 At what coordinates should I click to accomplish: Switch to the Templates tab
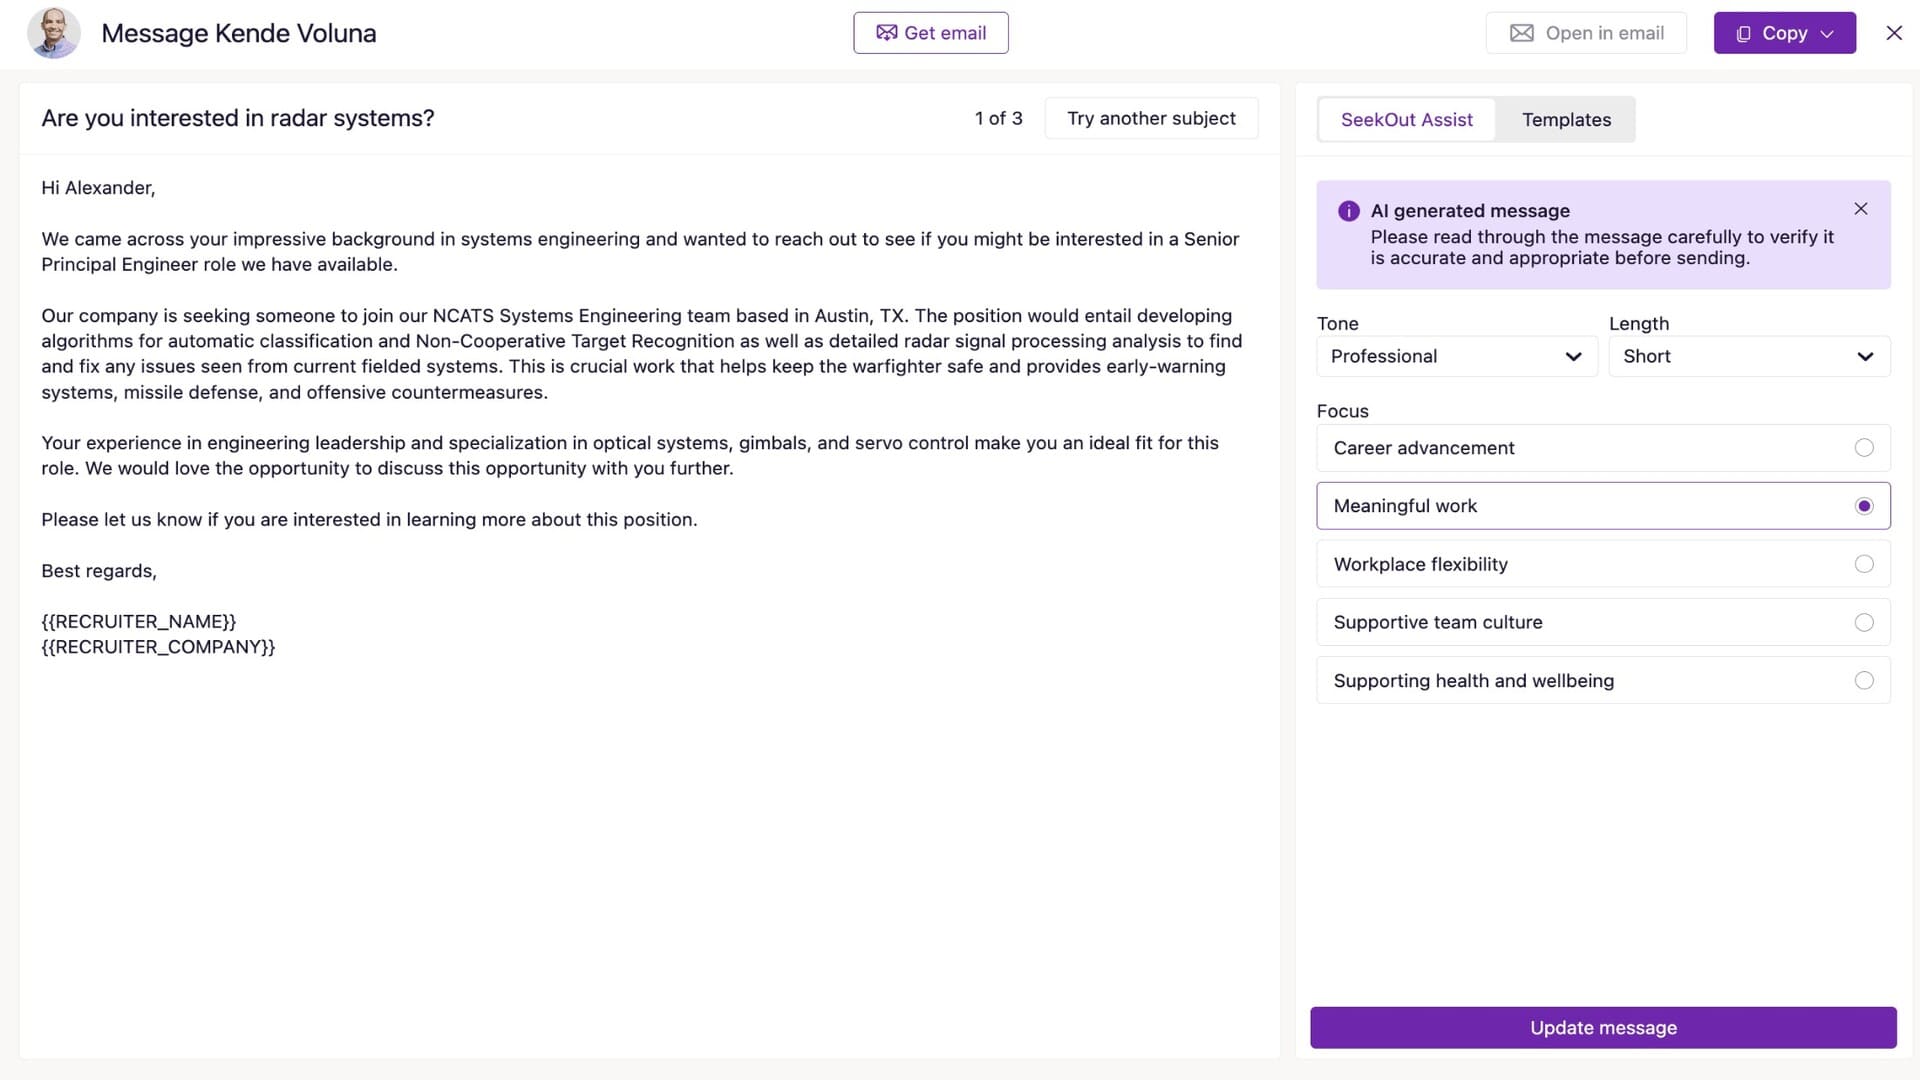click(x=1566, y=119)
